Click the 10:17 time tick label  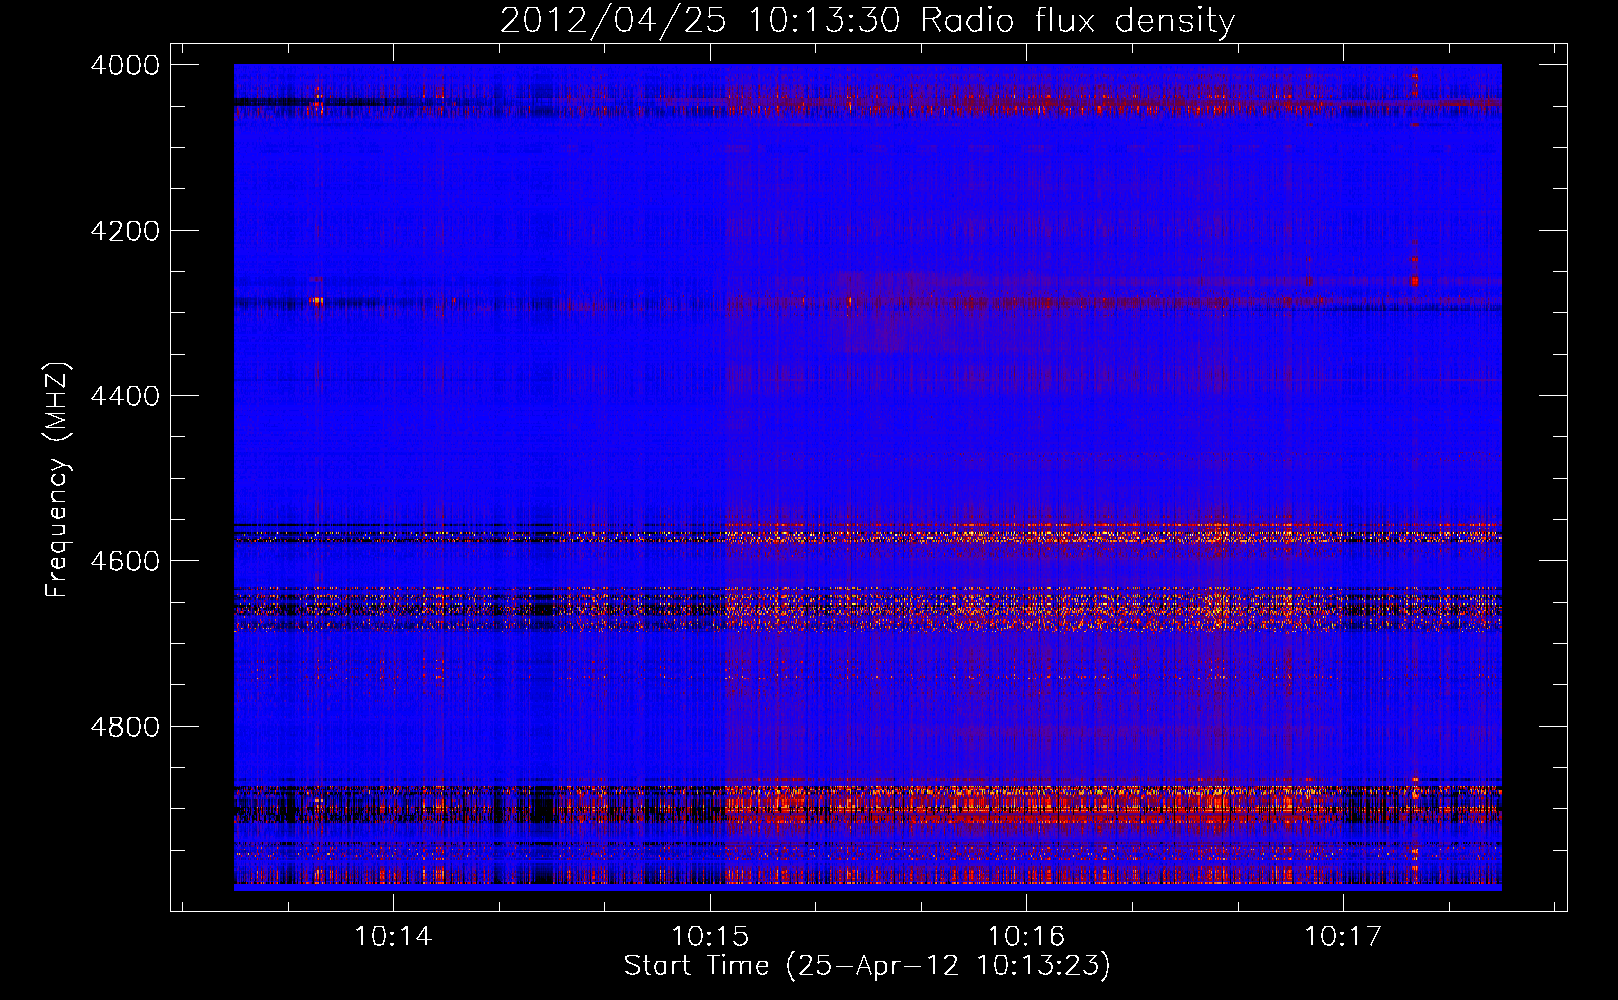pyautogui.click(x=1343, y=936)
